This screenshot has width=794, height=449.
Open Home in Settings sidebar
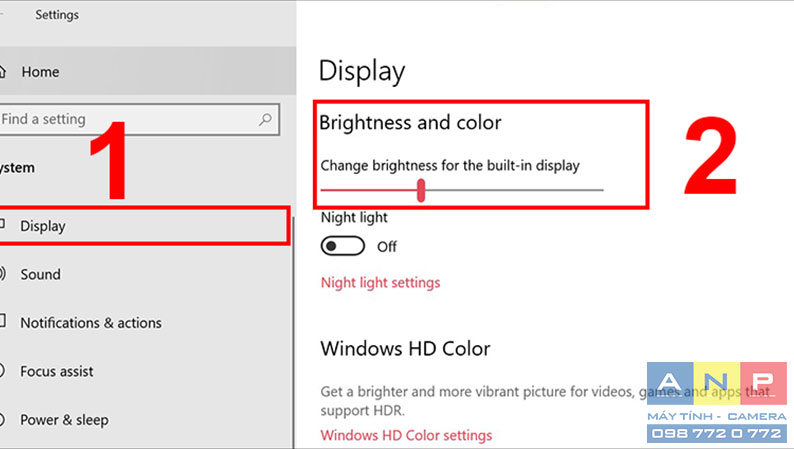[x=147, y=71]
